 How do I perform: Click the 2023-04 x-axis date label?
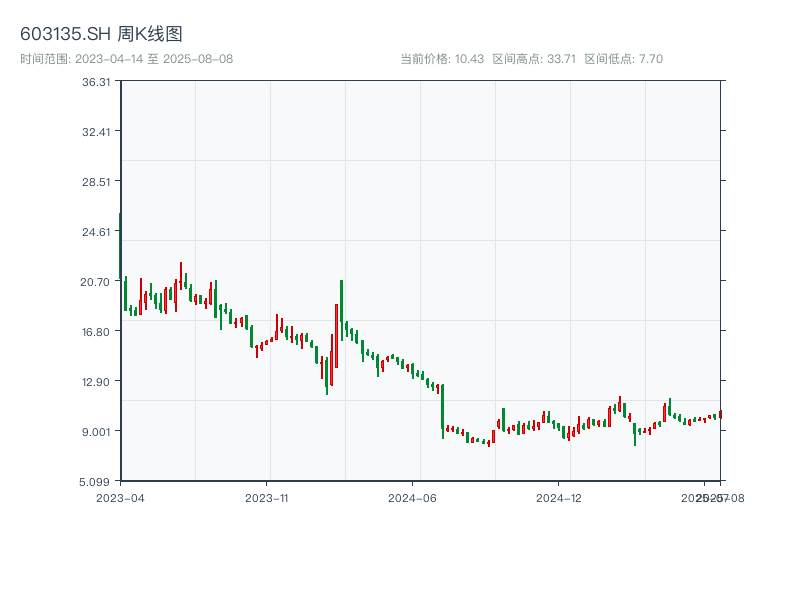tap(120, 497)
